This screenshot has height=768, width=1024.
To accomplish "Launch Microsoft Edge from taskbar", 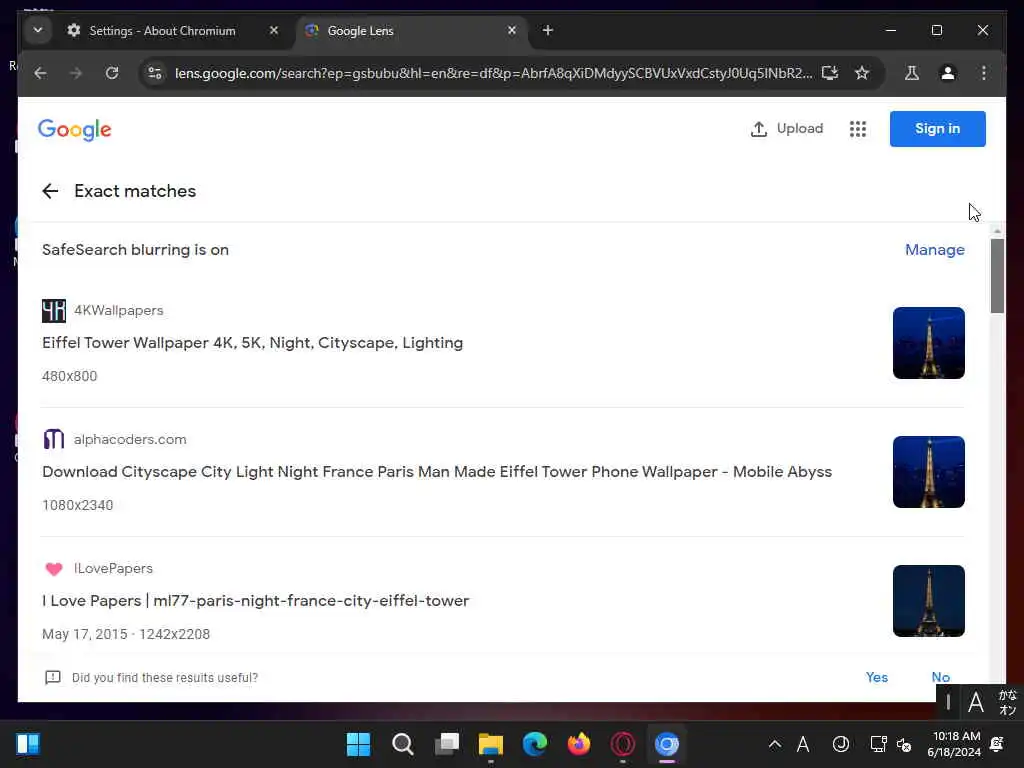I will pos(535,744).
